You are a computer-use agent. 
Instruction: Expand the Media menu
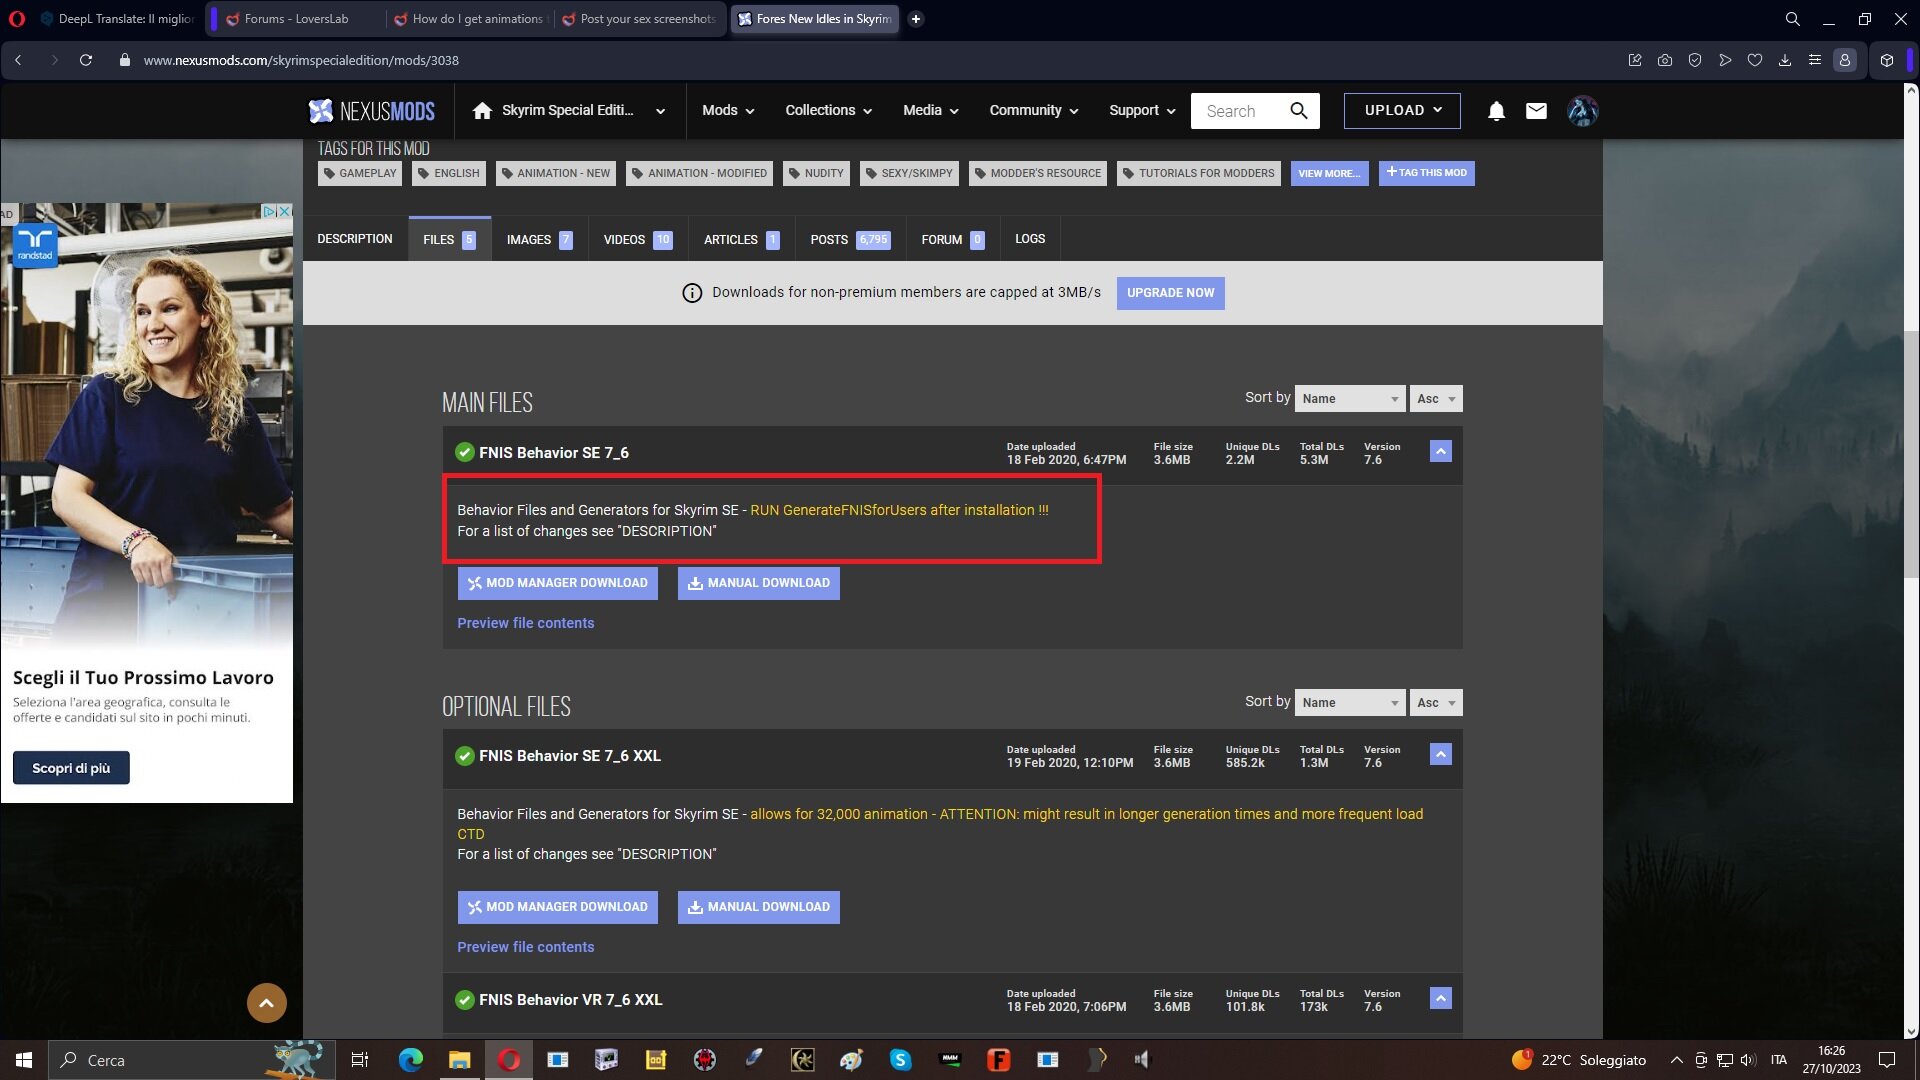click(x=931, y=111)
